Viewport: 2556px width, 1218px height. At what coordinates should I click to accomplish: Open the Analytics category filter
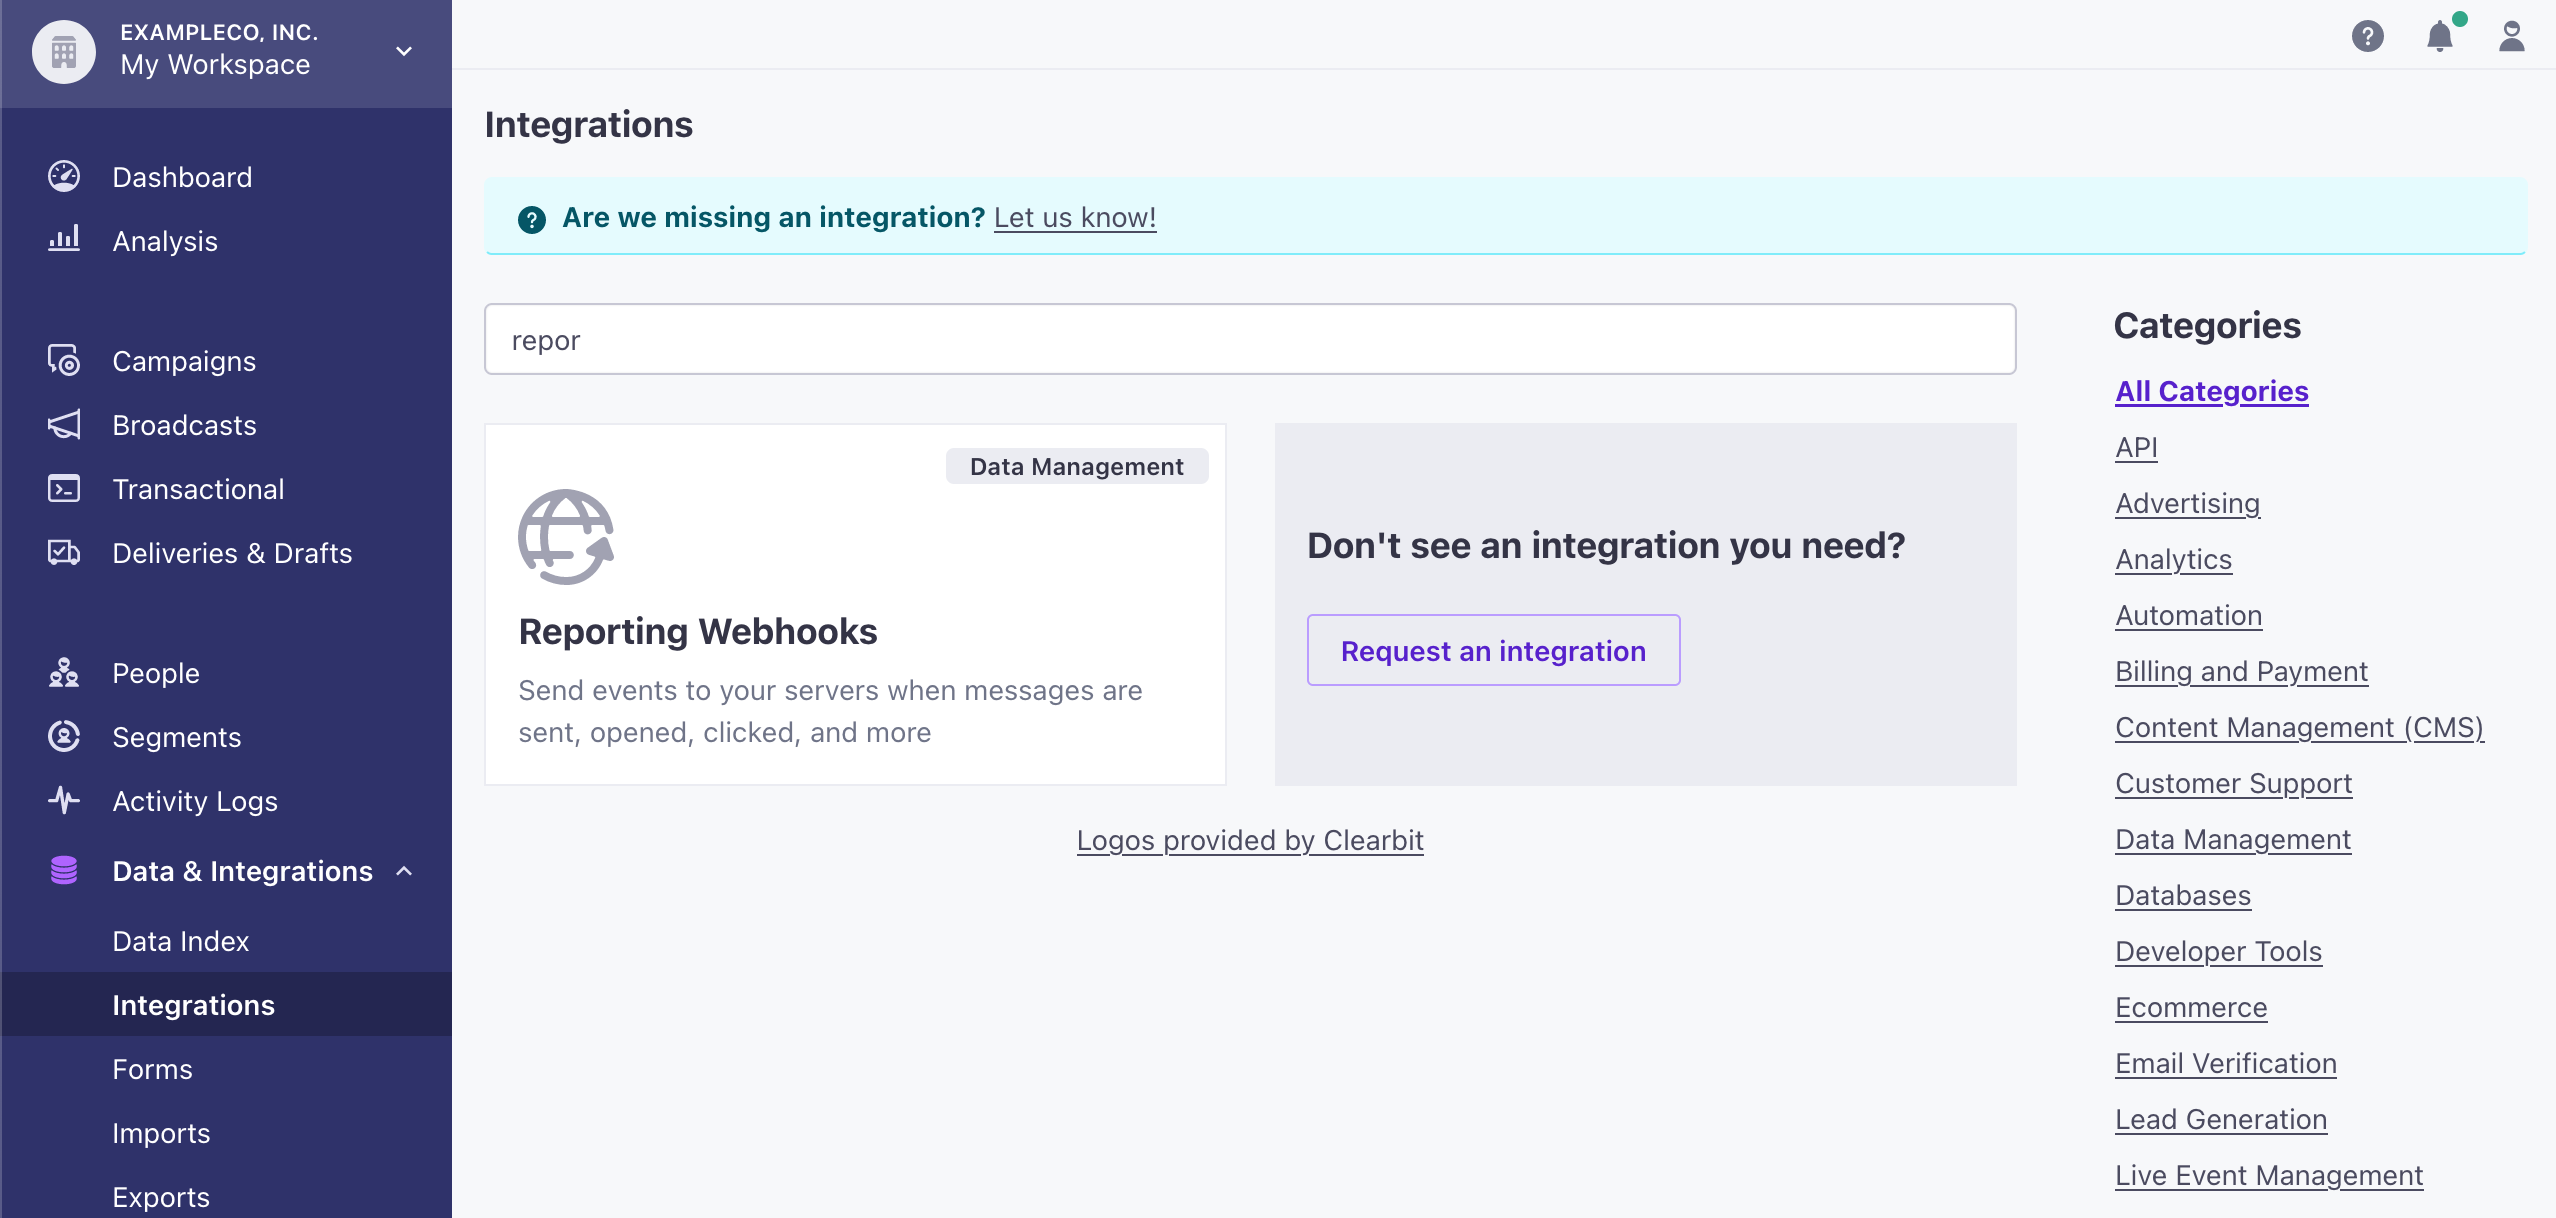[x=2175, y=558]
